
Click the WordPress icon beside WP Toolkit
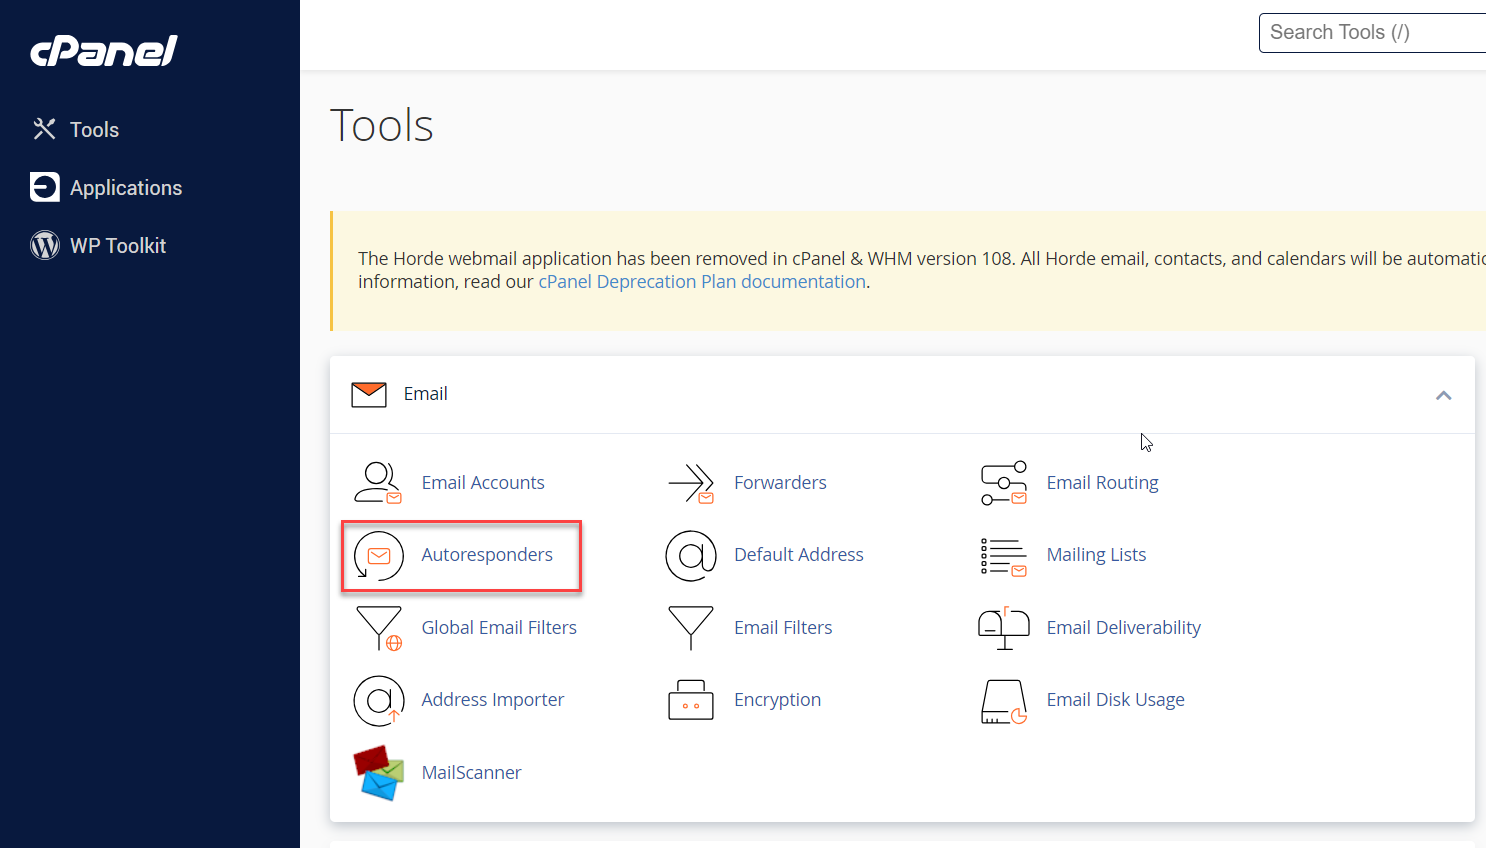pos(45,245)
